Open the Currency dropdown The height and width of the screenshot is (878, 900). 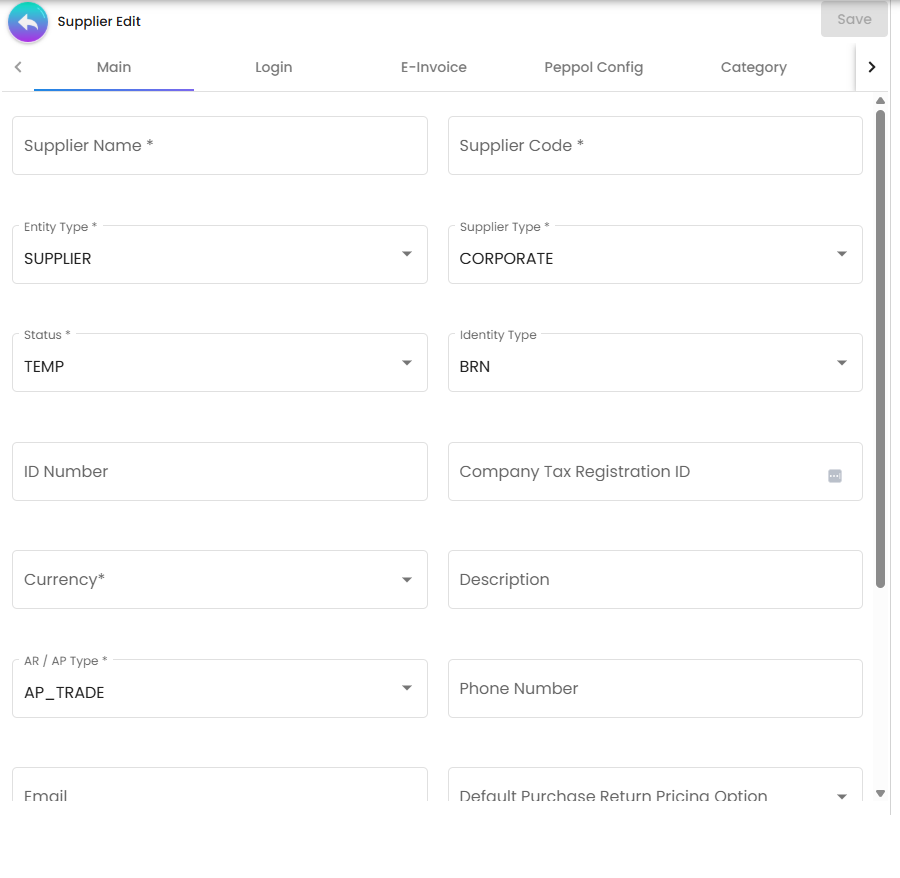tap(406, 579)
